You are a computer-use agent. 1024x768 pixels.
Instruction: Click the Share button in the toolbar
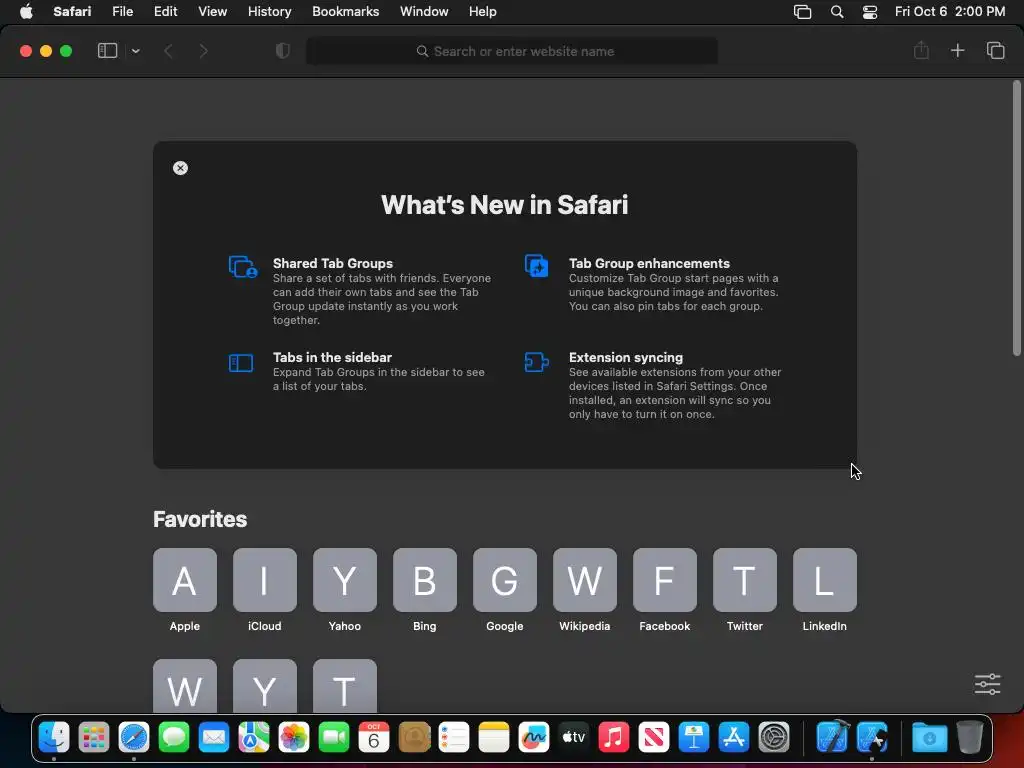(921, 50)
